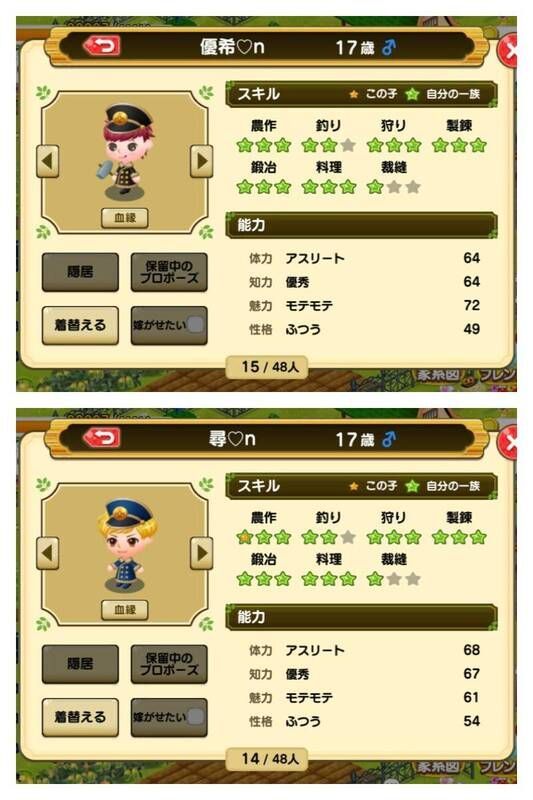533x800 pixels.
Task: Close the 優希♡n panel with red X
Action: [507, 51]
